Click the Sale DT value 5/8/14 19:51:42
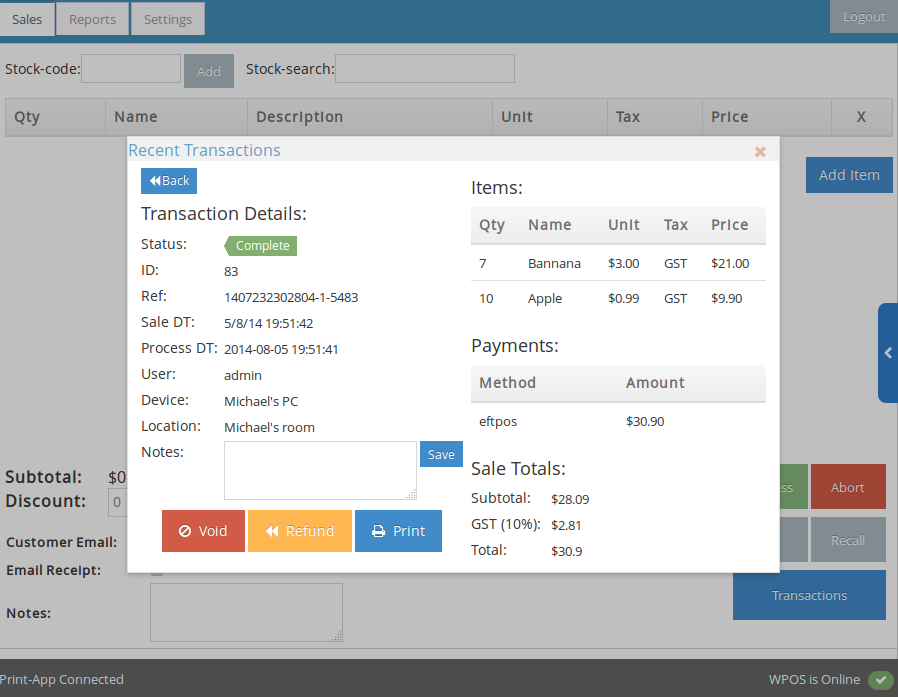The height and width of the screenshot is (697, 898). click(269, 324)
